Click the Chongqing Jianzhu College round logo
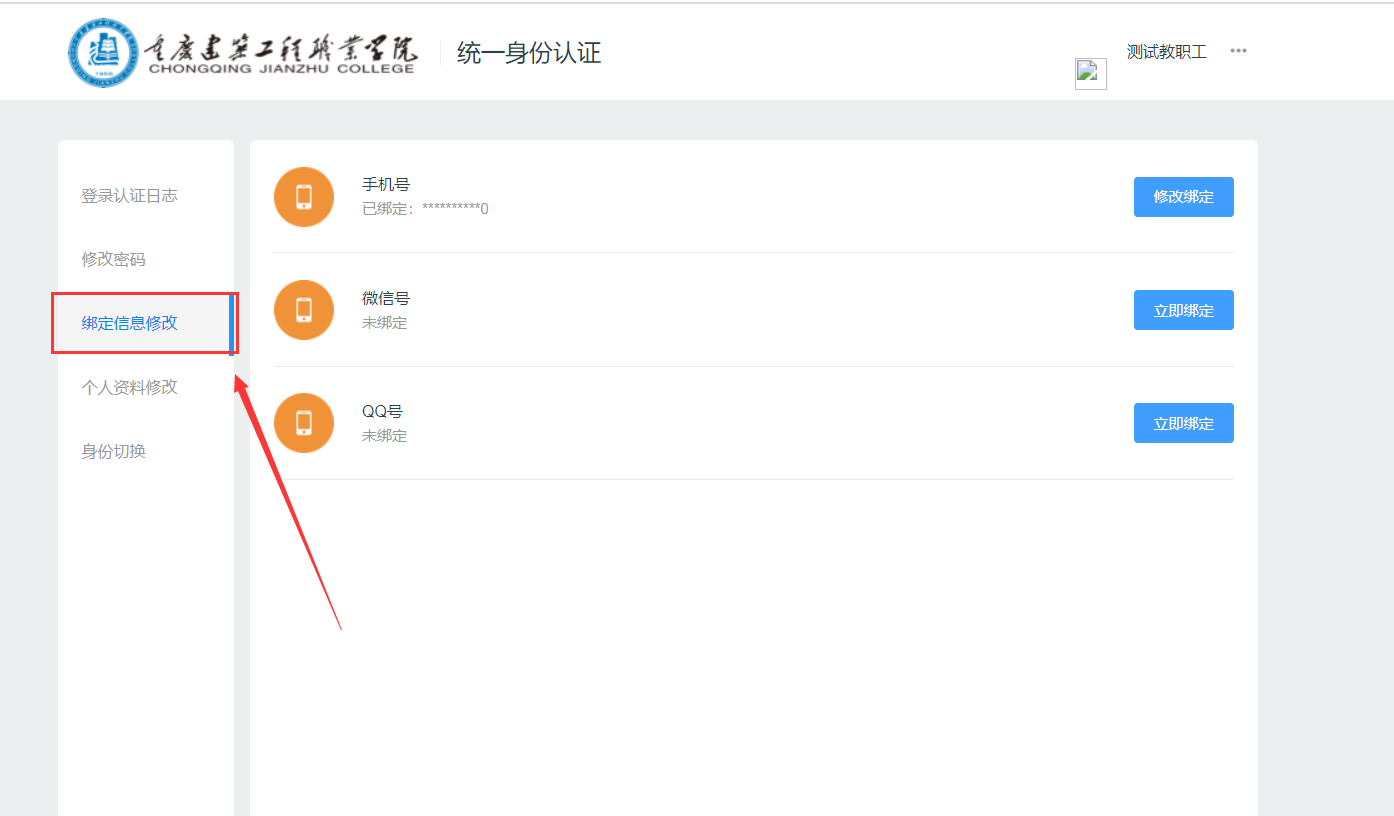 pyautogui.click(x=105, y=52)
